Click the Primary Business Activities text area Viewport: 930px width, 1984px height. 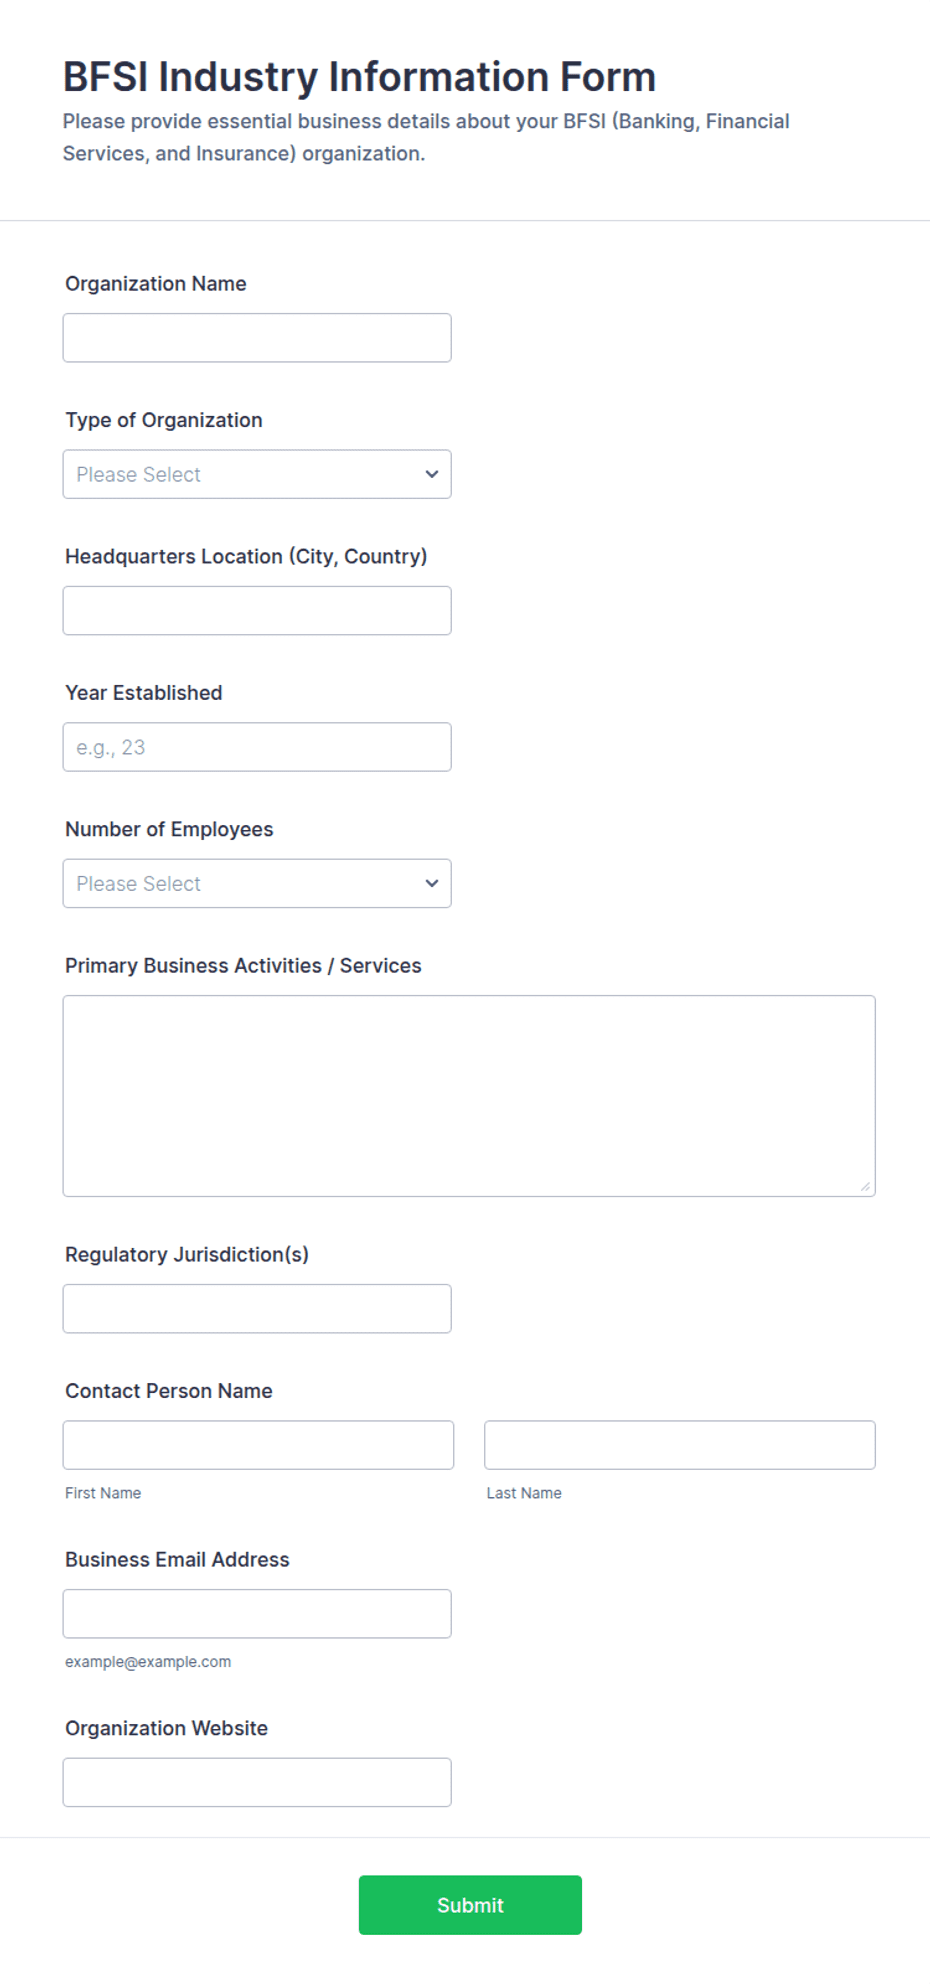click(469, 1096)
